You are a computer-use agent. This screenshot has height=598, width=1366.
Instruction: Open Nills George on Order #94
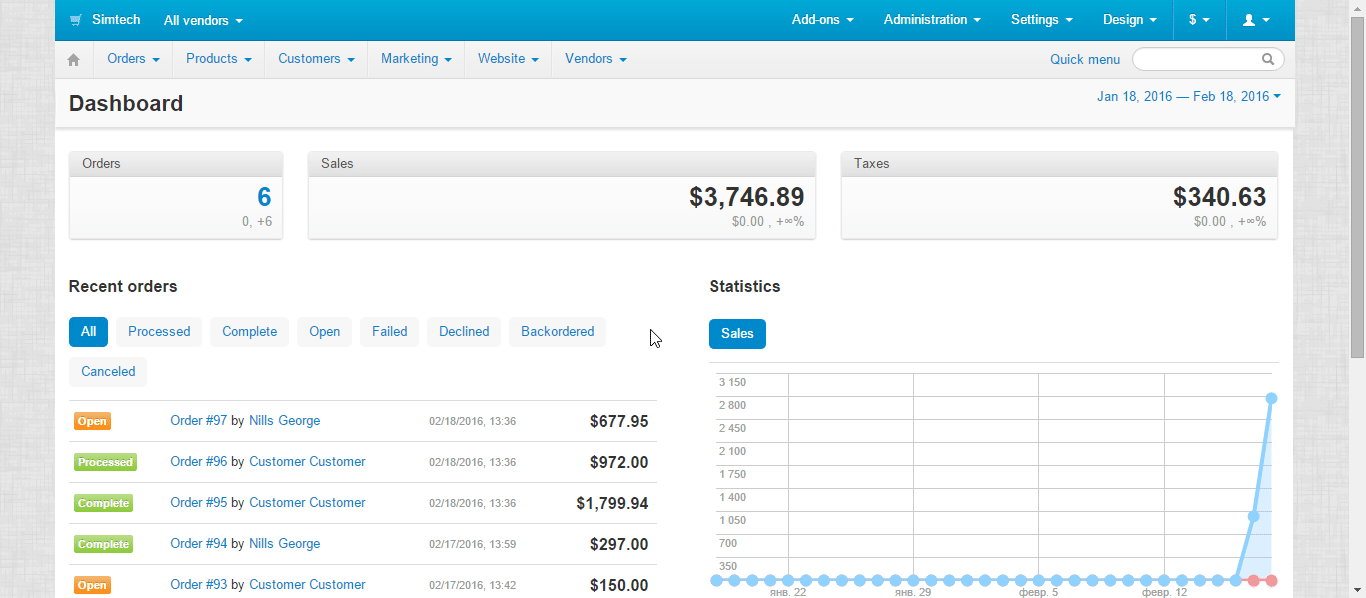285,544
